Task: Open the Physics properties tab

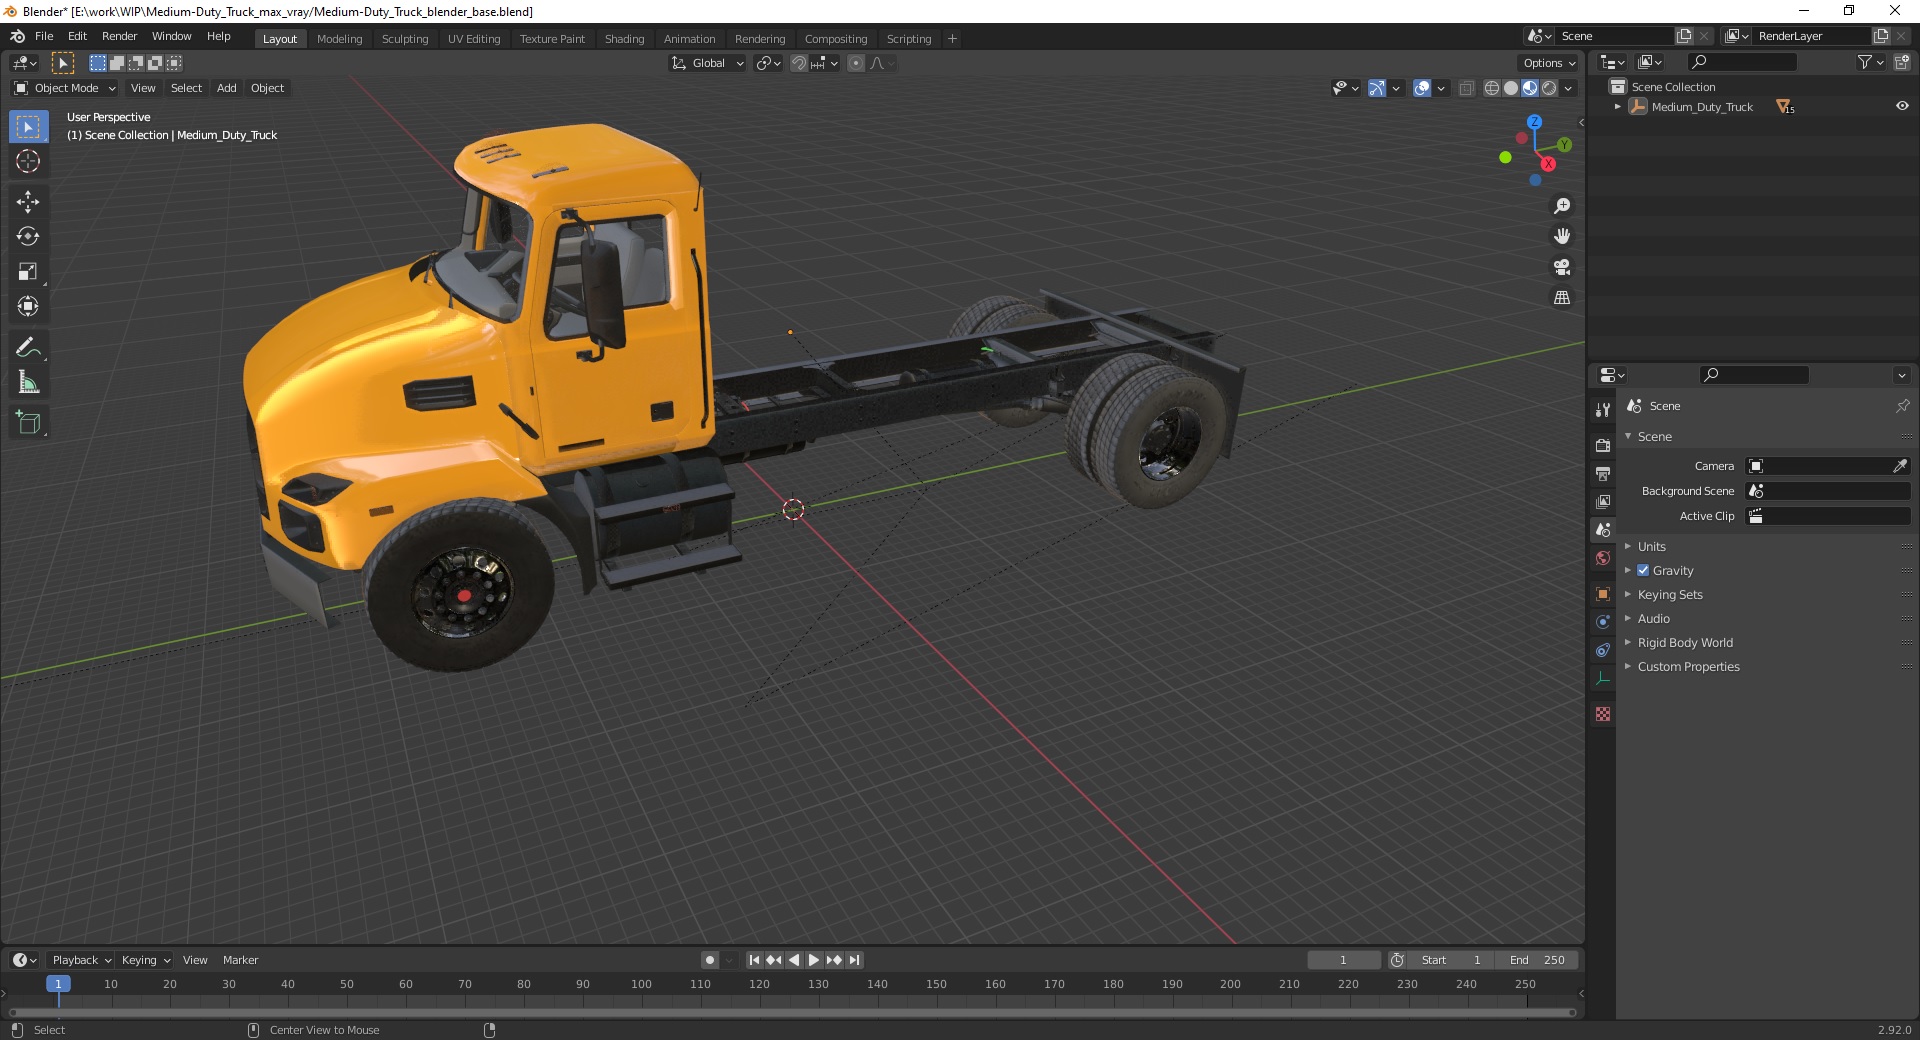Action: point(1603,621)
